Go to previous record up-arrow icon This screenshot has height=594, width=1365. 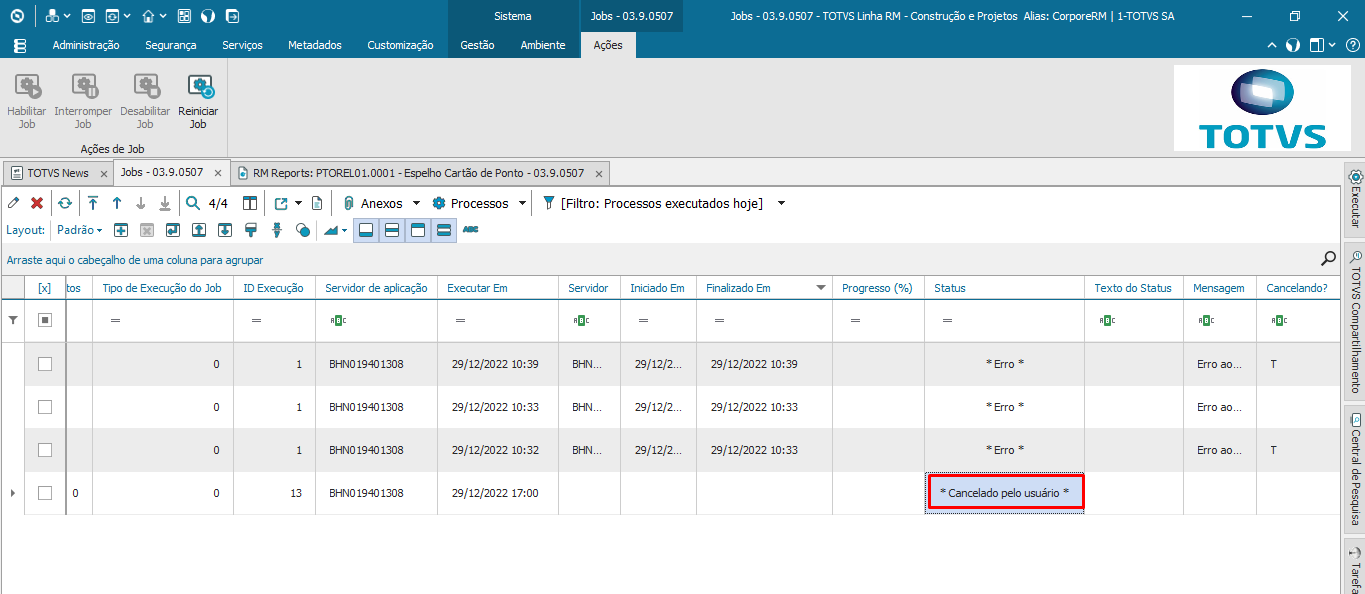[x=117, y=203]
